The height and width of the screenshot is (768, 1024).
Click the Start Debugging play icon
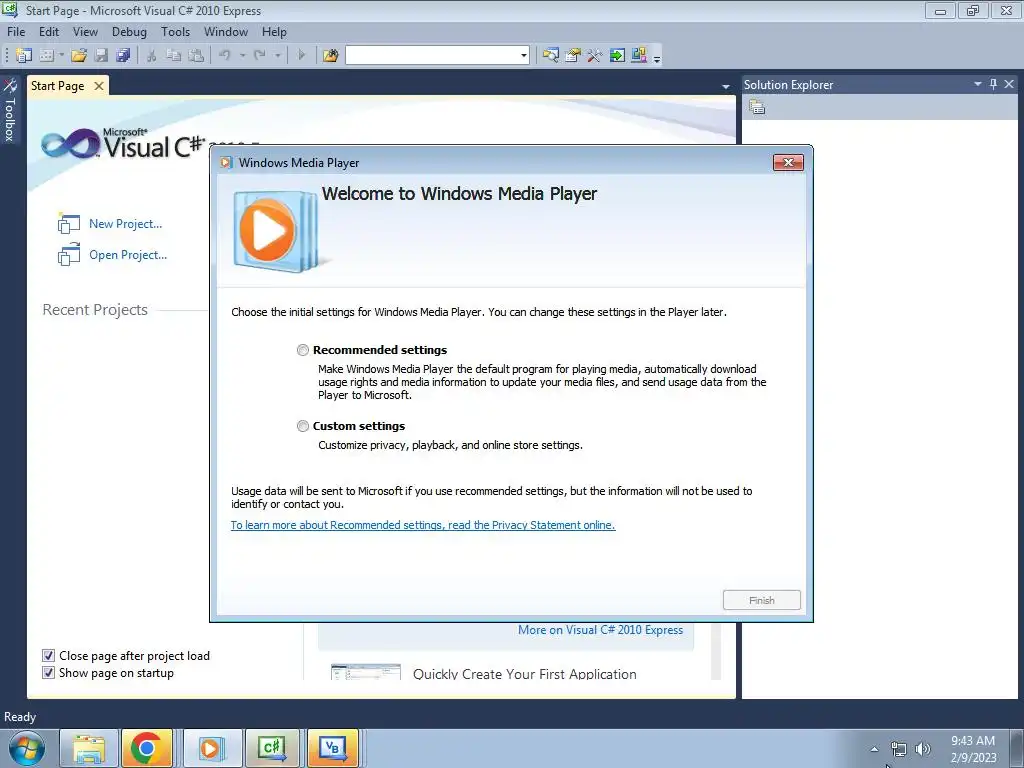coord(301,56)
